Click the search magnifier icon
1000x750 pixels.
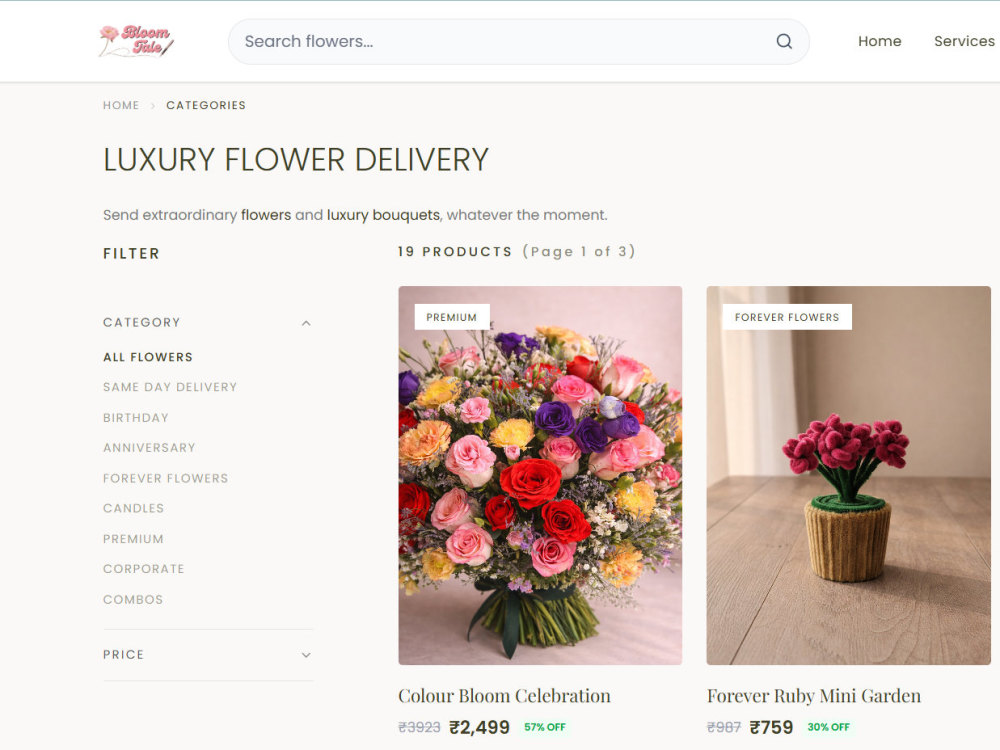784,41
